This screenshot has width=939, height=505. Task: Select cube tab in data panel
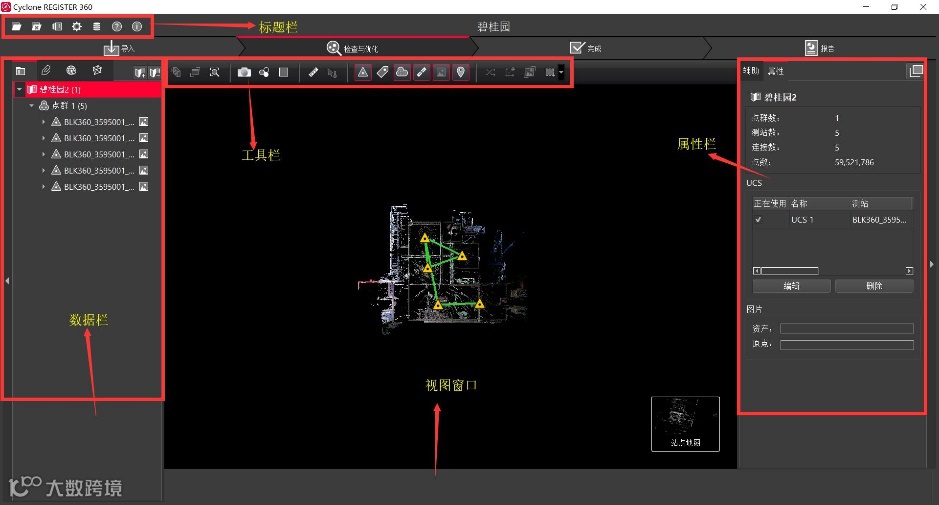pos(97,71)
